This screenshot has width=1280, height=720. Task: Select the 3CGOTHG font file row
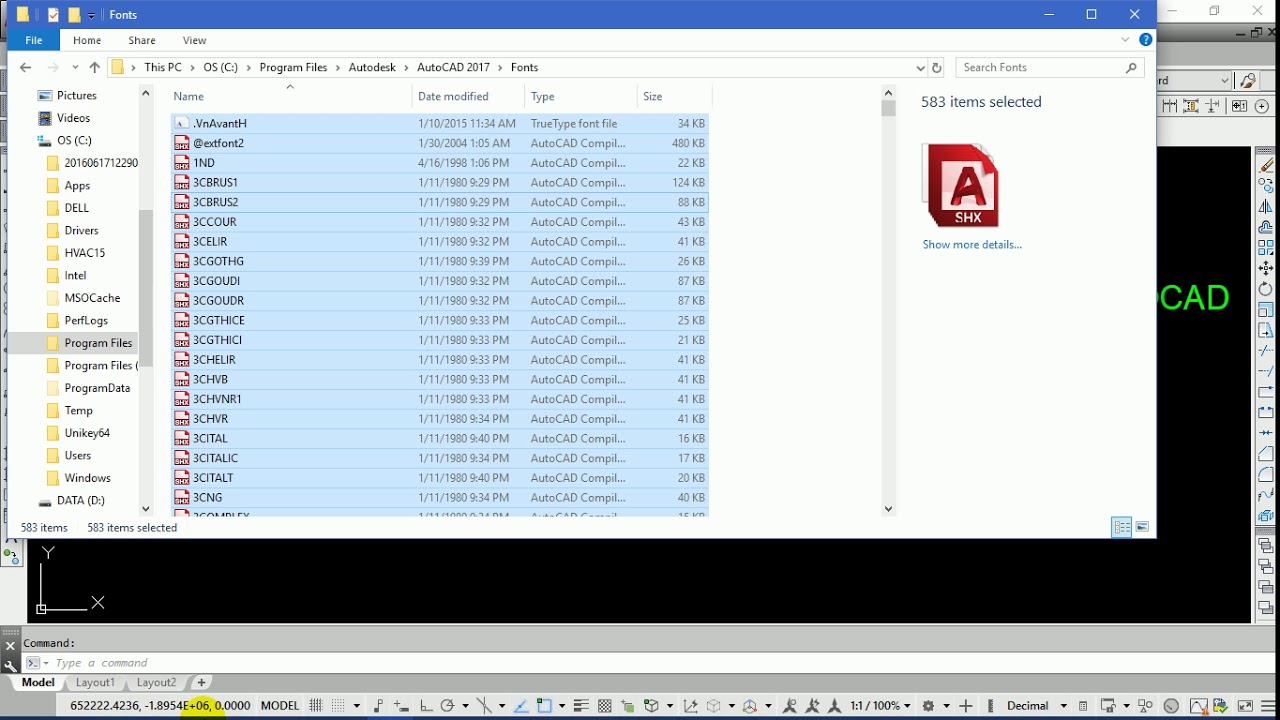(x=440, y=261)
